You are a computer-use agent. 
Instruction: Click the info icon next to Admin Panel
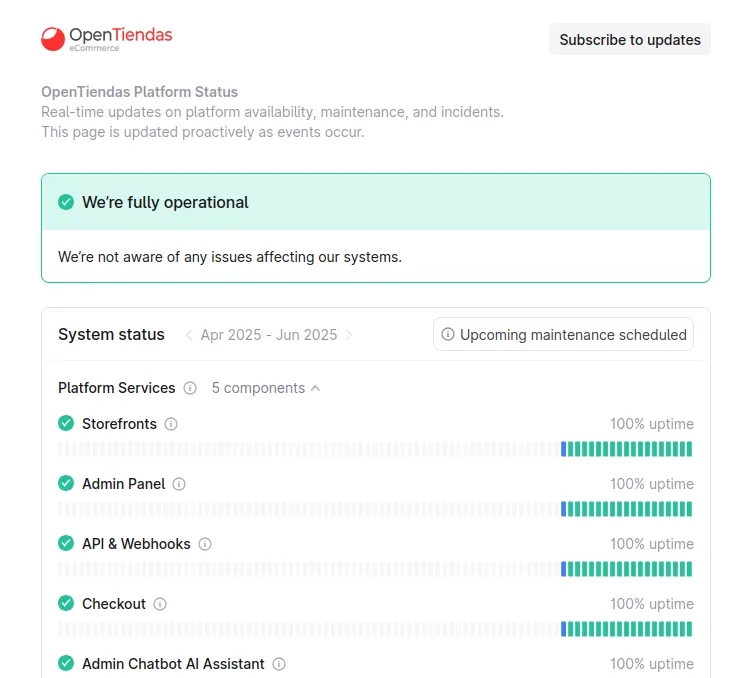[x=179, y=484]
